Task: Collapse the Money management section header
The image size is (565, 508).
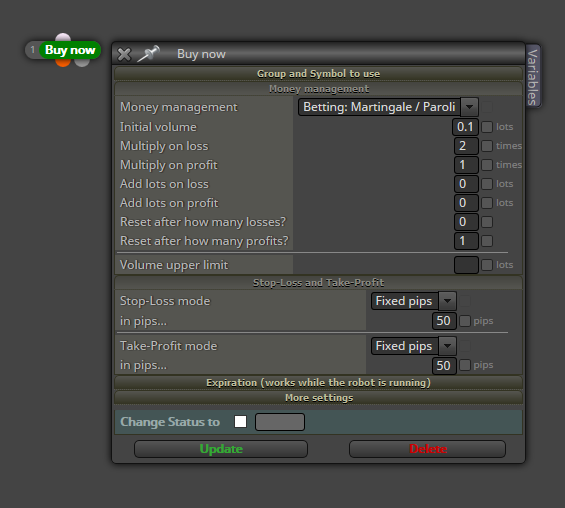Action: point(319,89)
